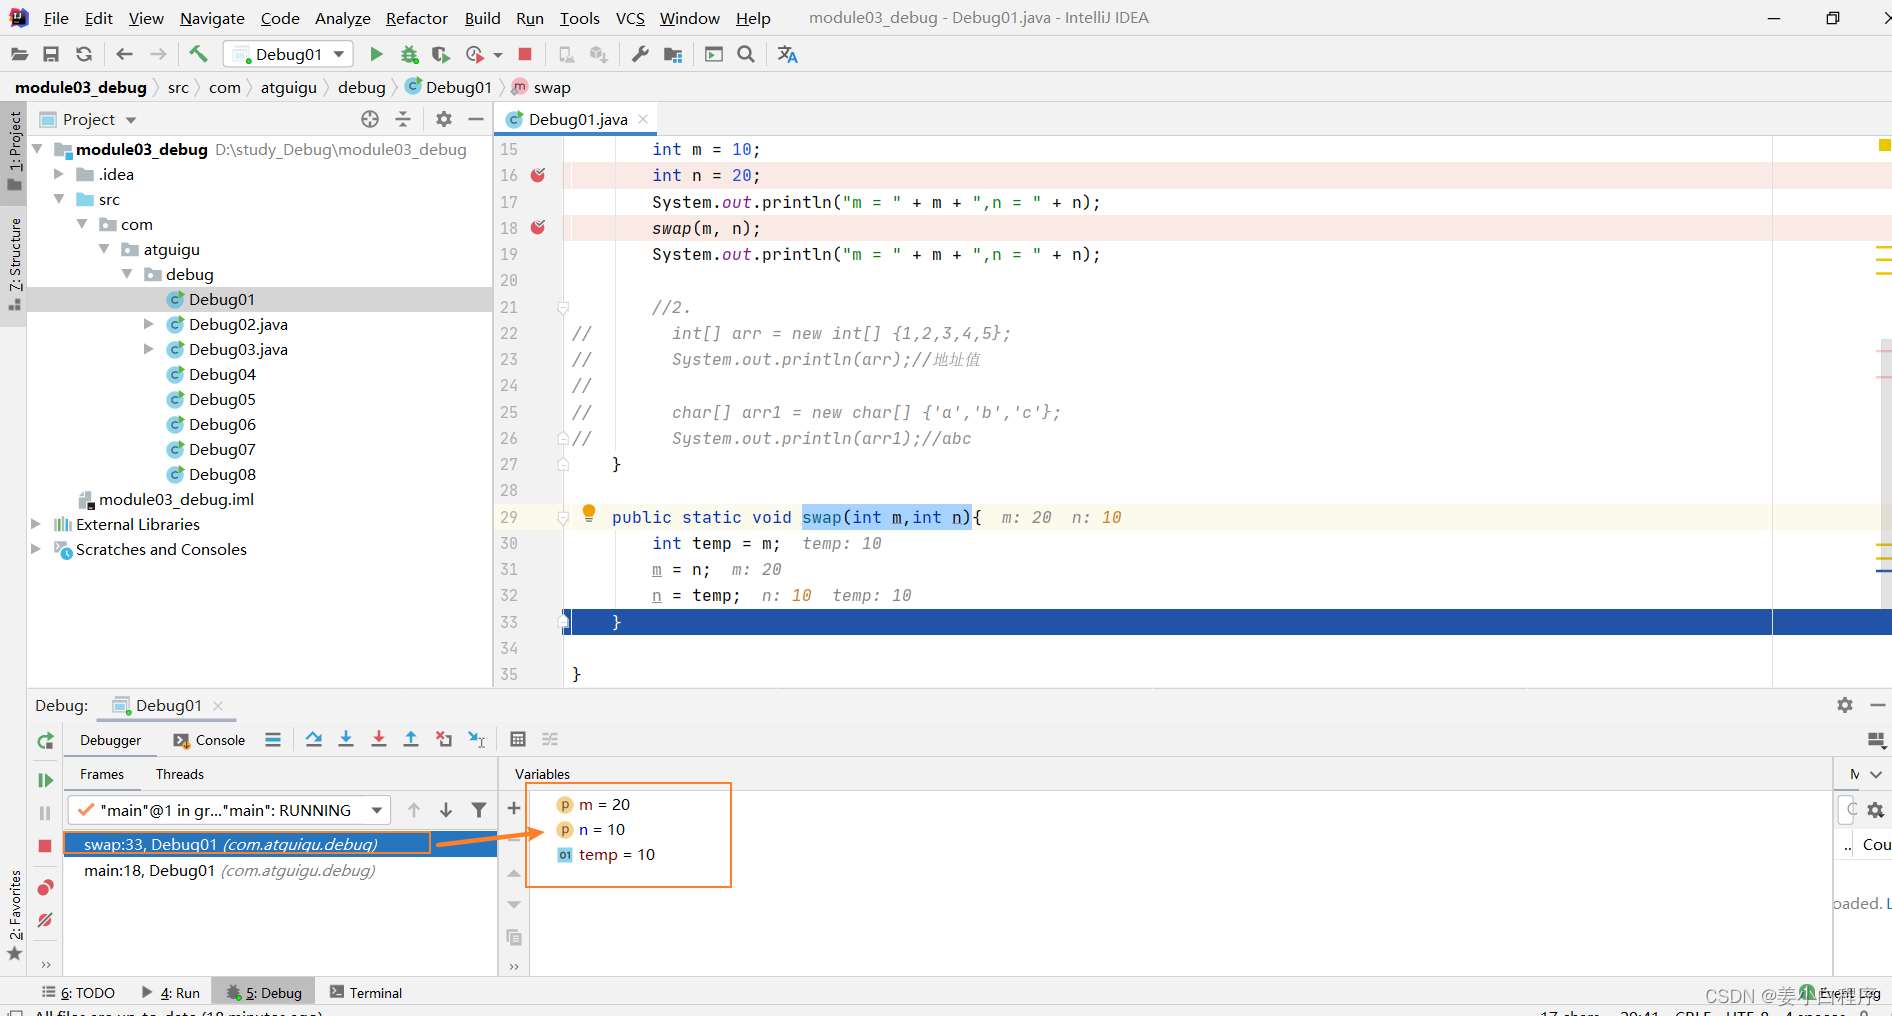Synchronize files with refresh icon

click(84, 54)
